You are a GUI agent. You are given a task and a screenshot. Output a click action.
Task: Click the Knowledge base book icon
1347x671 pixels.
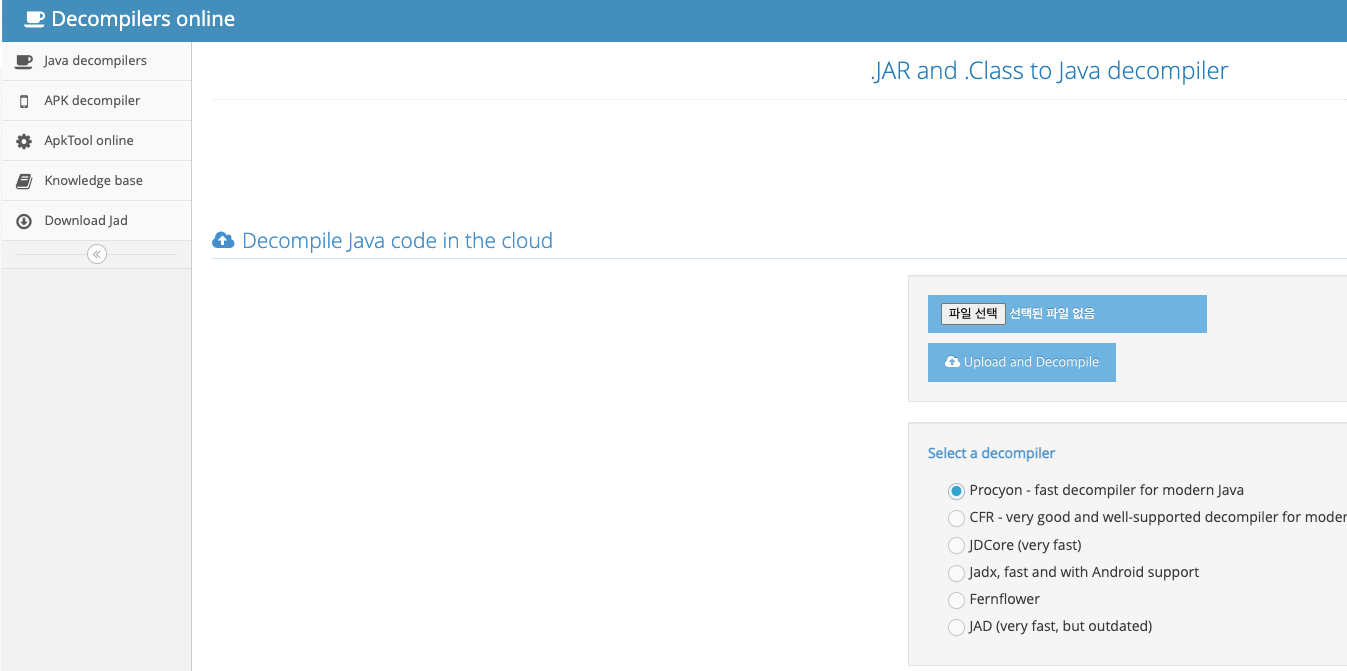pos(24,181)
